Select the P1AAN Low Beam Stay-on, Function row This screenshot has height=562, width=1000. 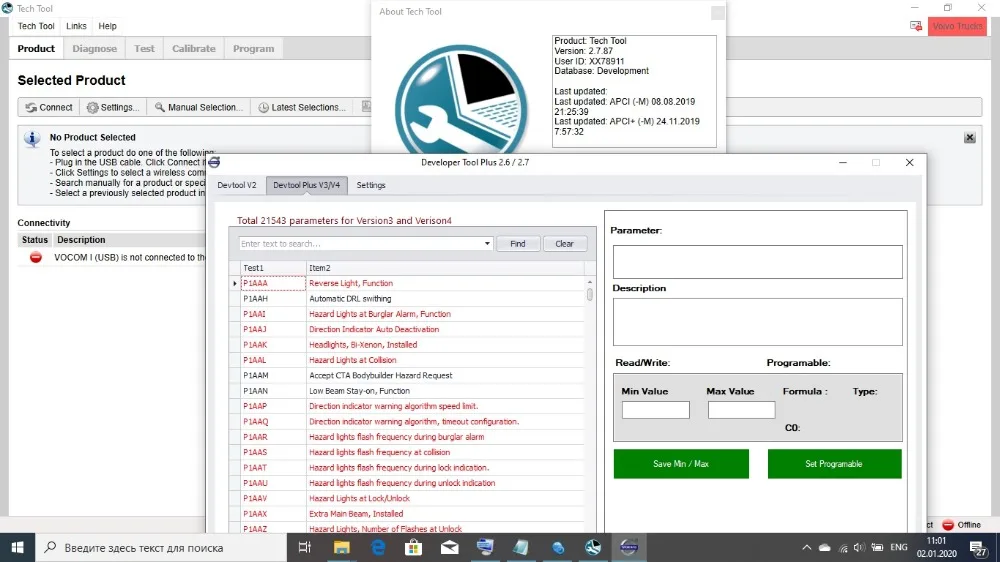(x=408, y=390)
